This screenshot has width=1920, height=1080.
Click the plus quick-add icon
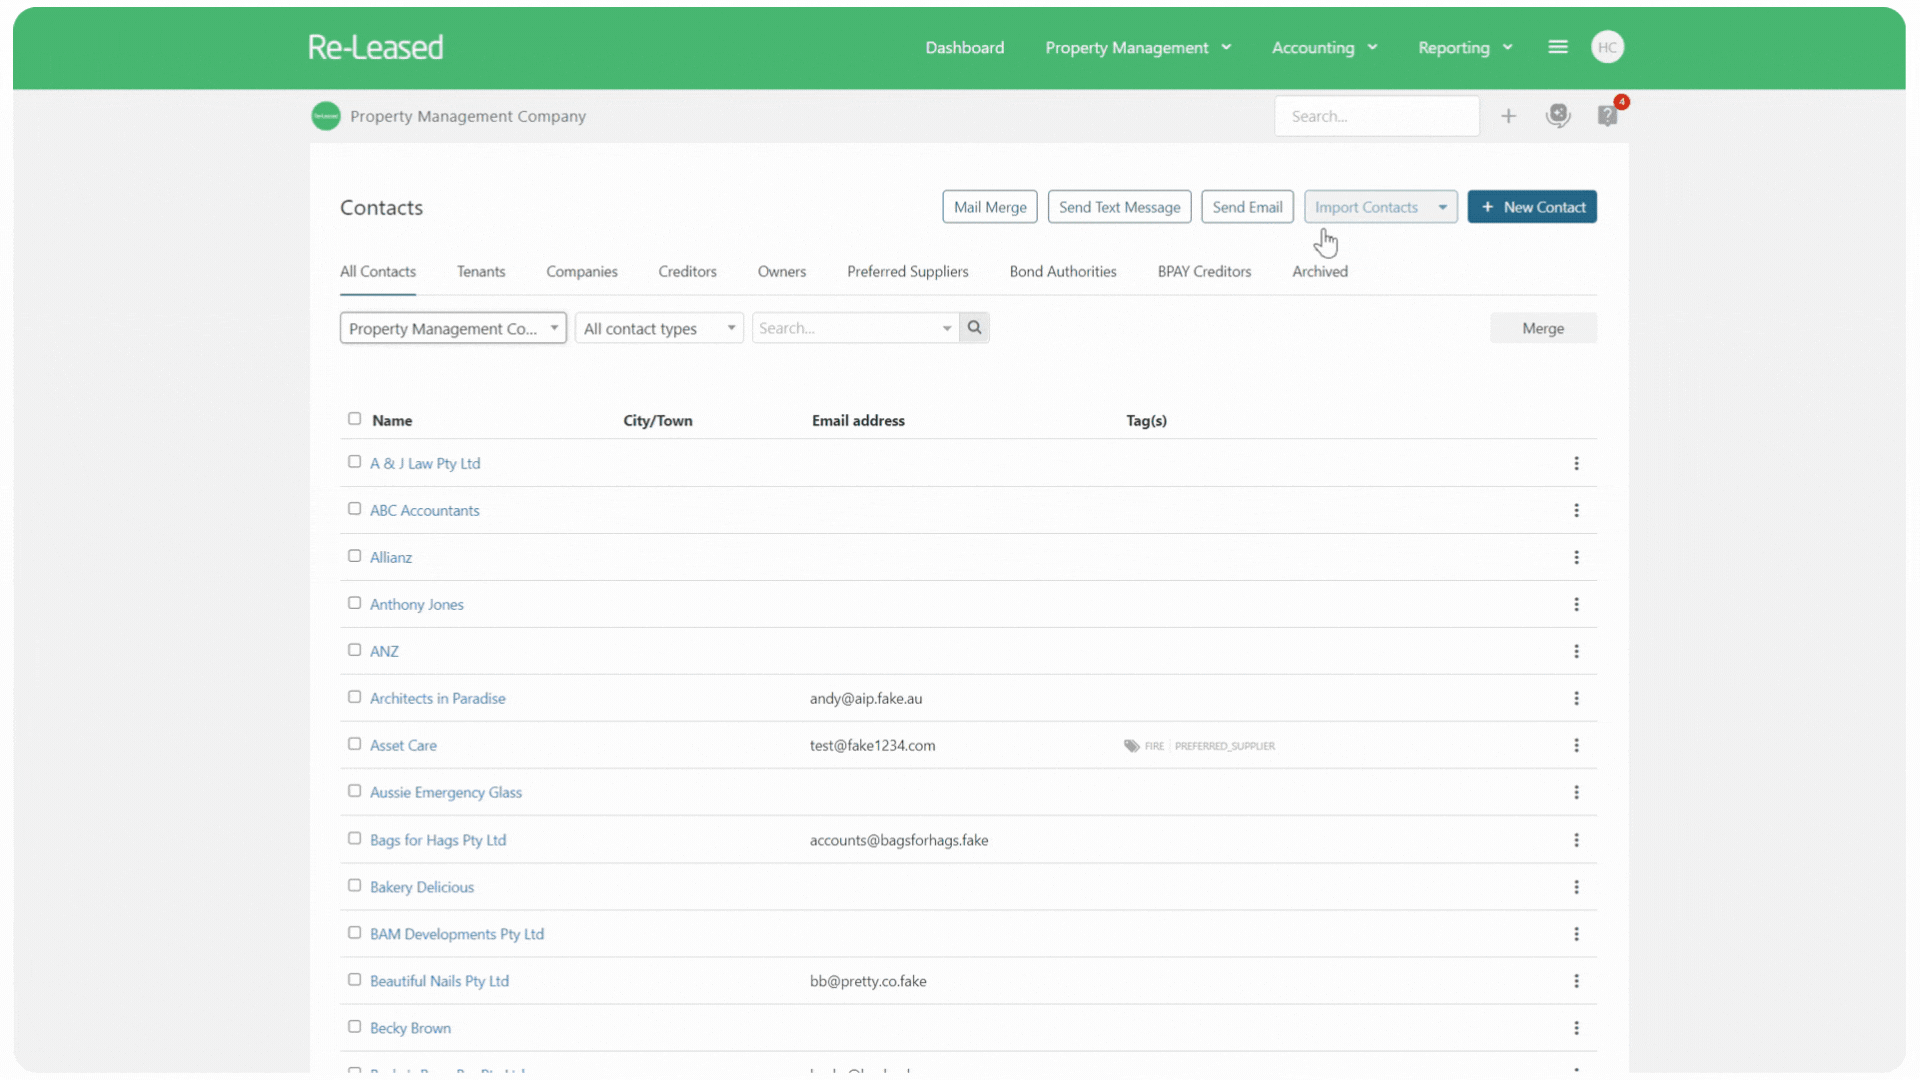click(1508, 116)
